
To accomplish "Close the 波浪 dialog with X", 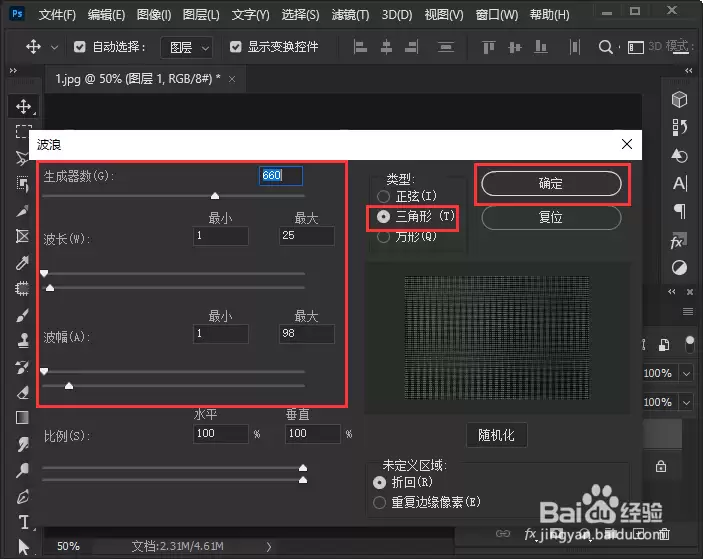I will (x=627, y=144).
